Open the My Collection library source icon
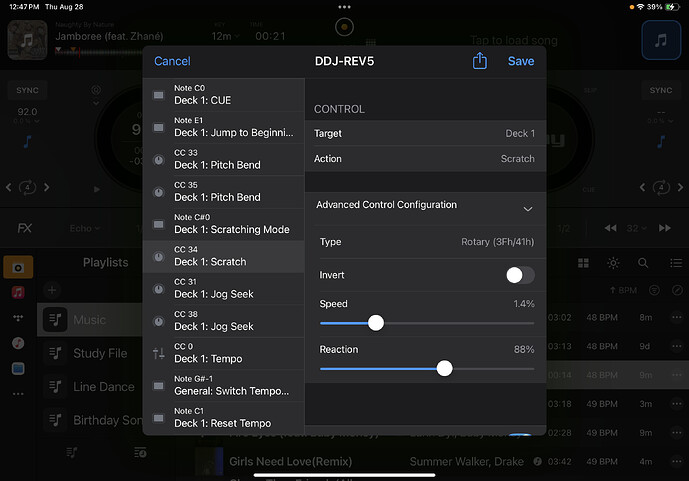This screenshot has width=689, height=481. point(18,267)
